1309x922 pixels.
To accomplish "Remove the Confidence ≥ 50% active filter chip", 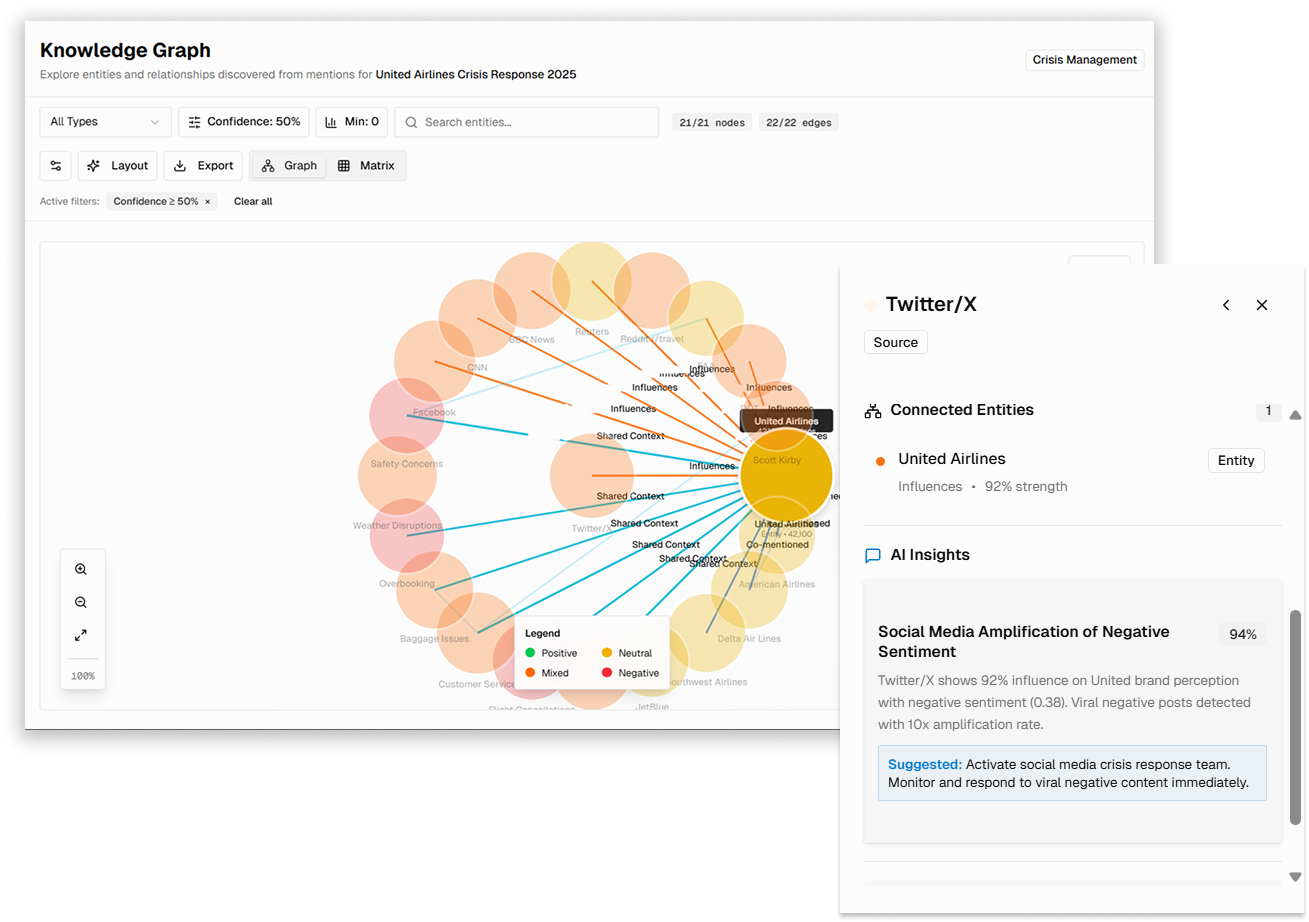I will 208,201.
